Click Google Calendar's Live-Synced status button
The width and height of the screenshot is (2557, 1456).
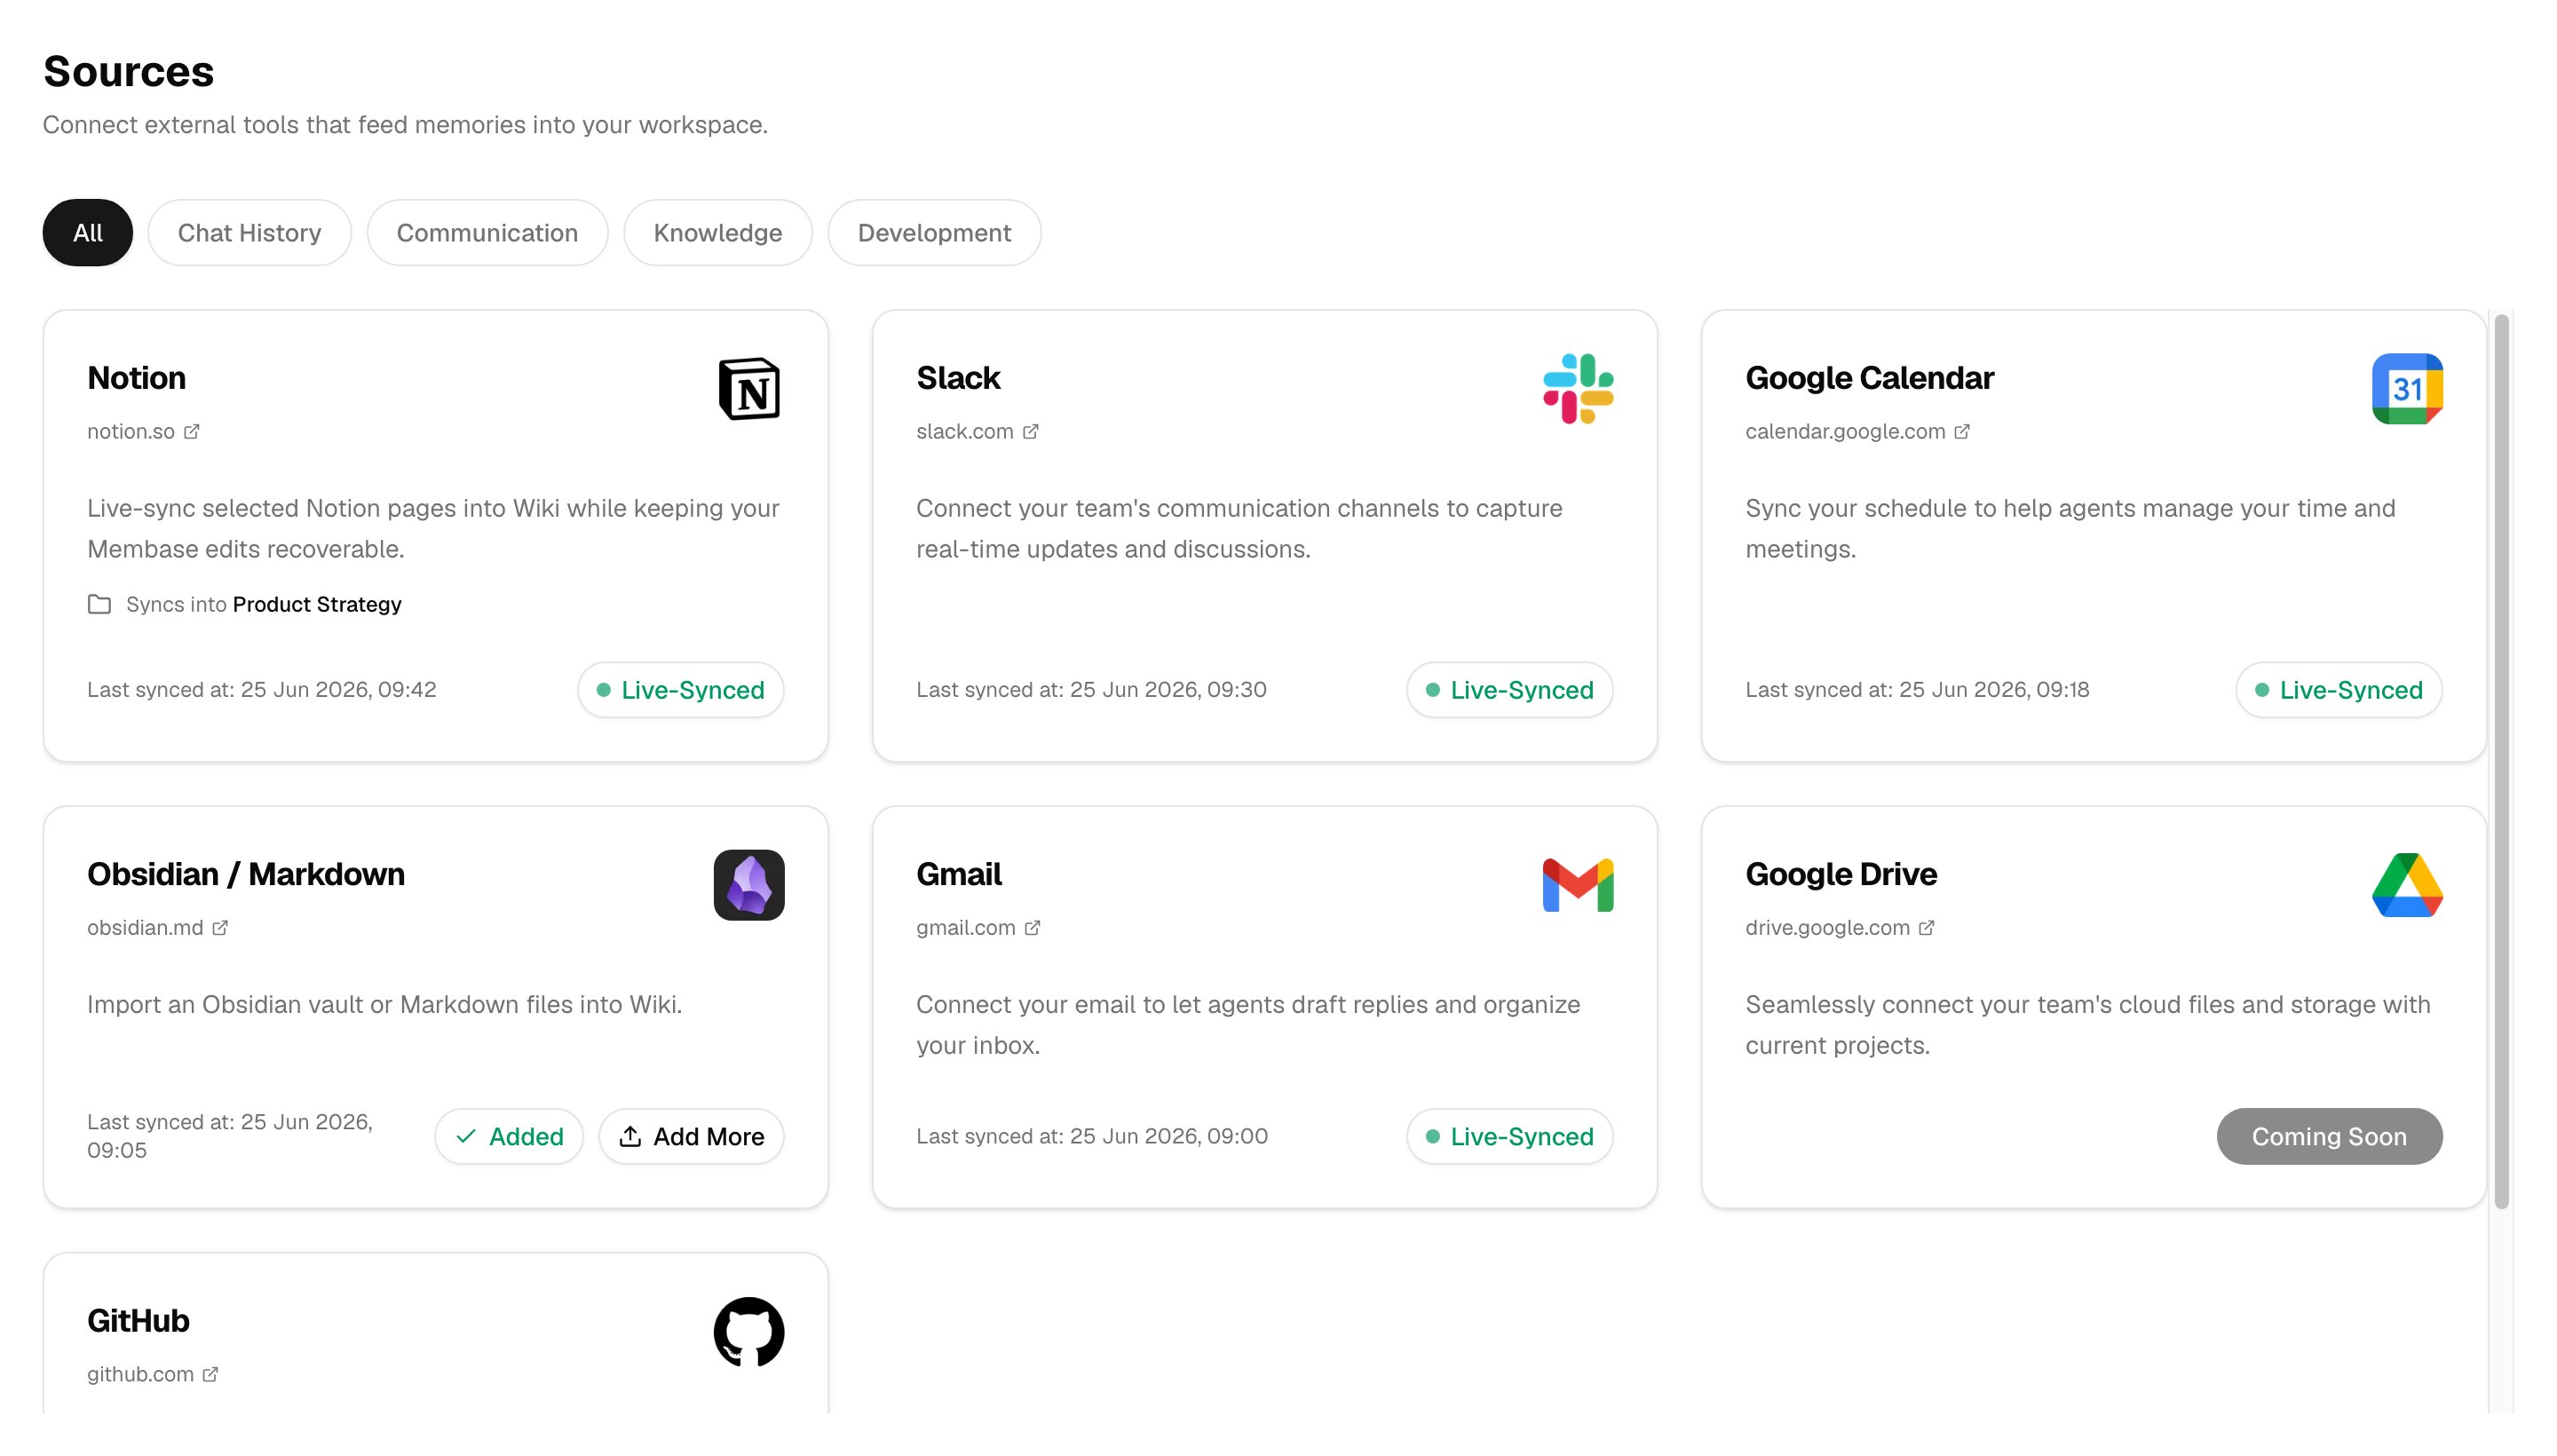pyautogui.click(x=2338, y=689)
